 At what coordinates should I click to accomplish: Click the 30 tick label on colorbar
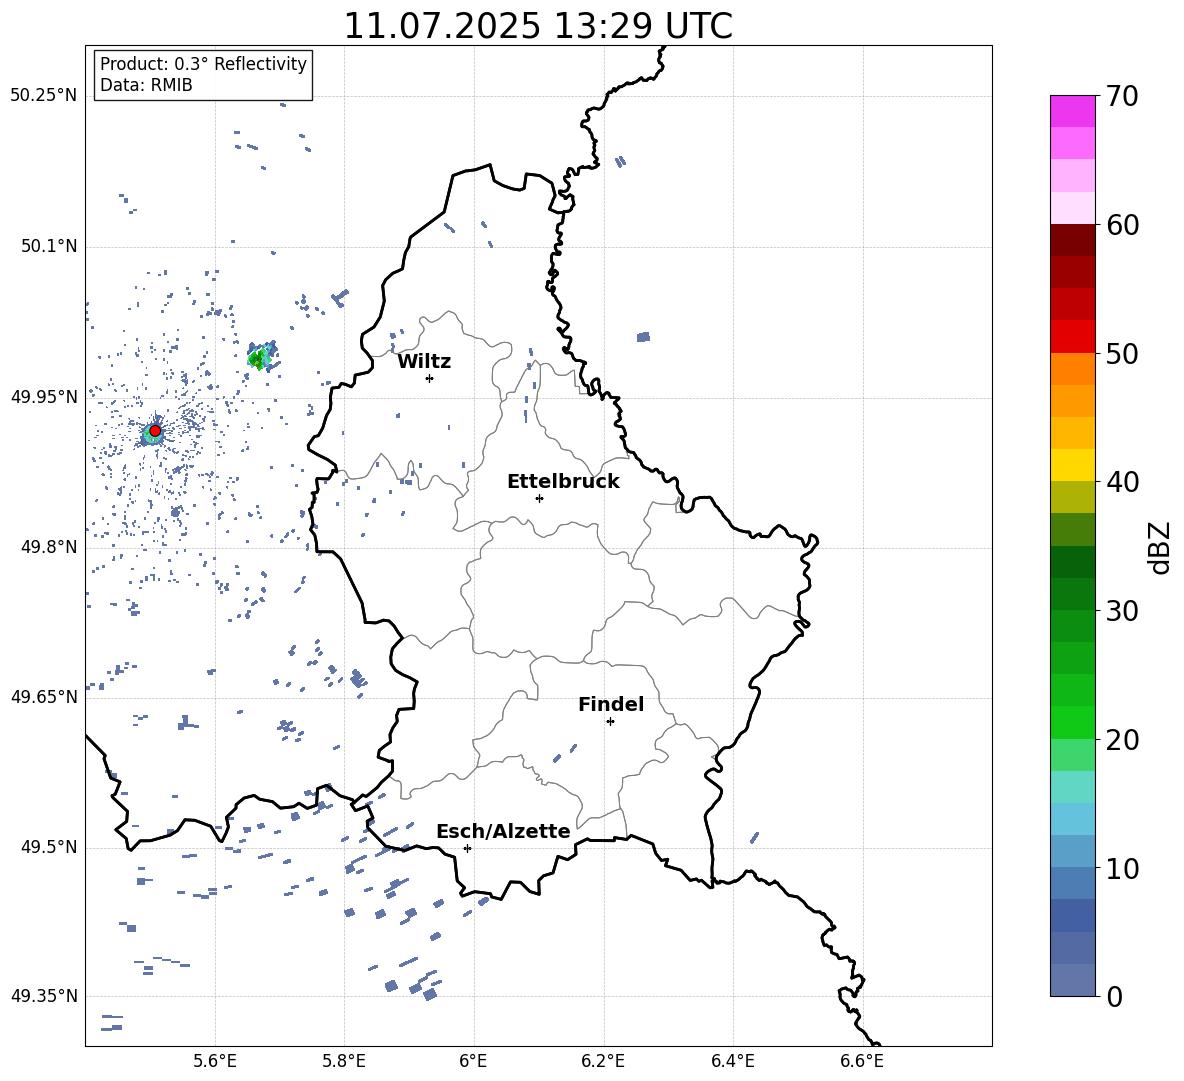(1122, 611)
